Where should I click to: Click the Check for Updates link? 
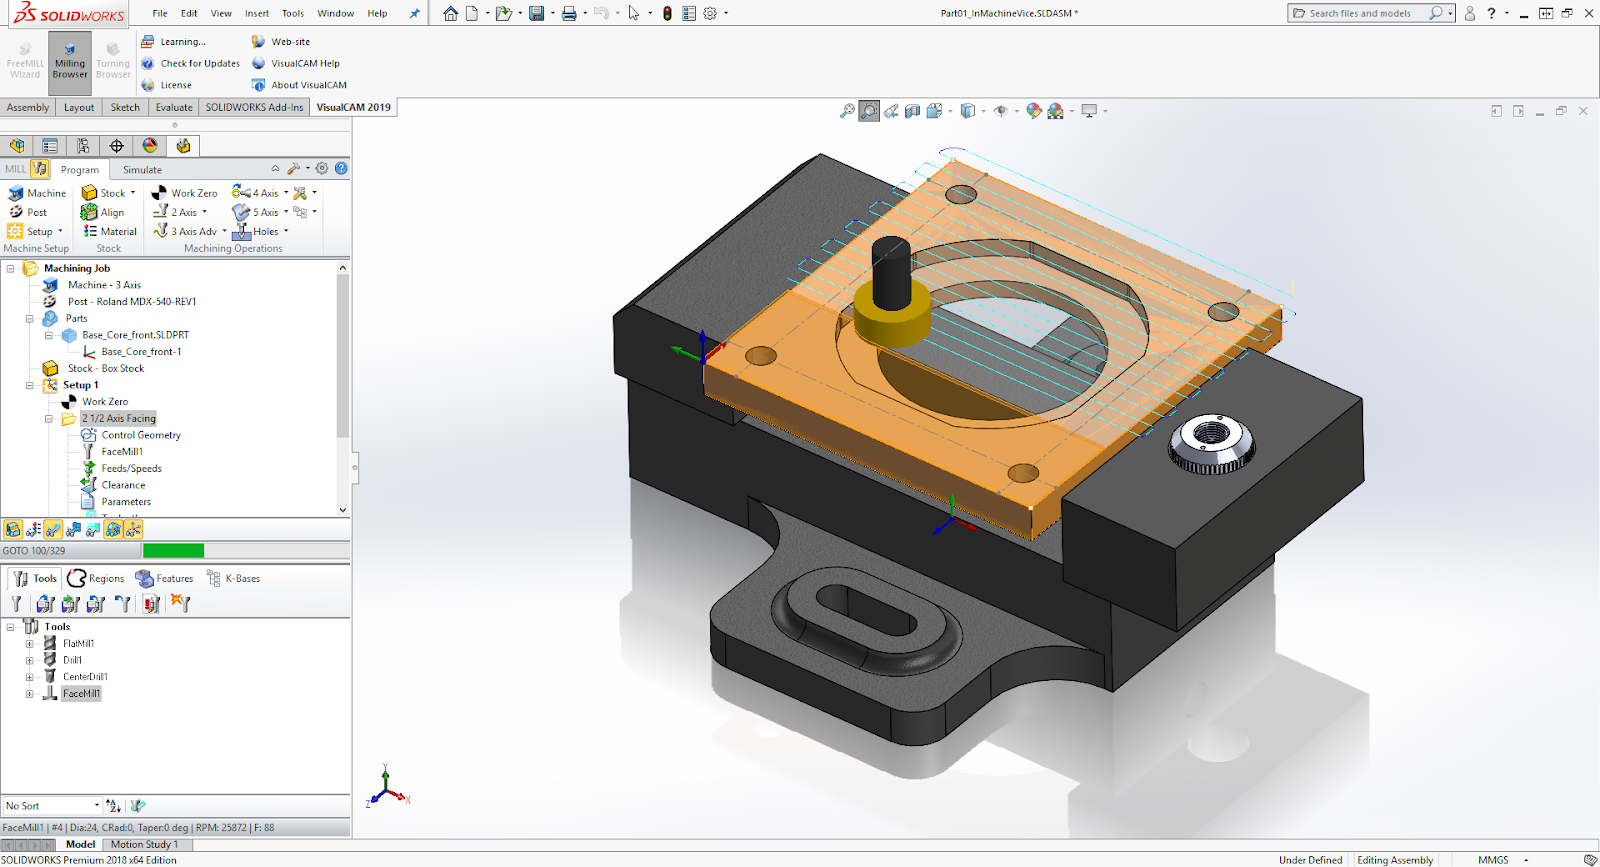click(191, 63)
